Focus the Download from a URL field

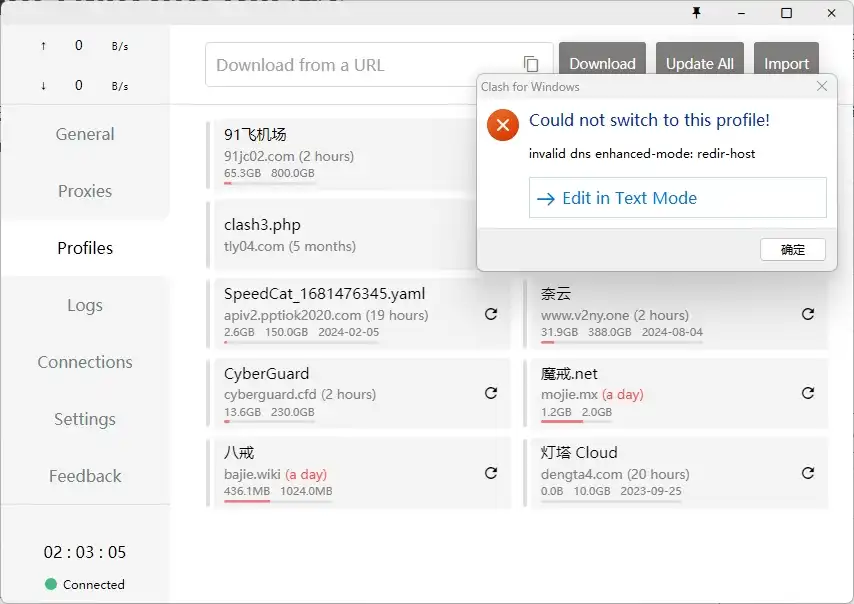click(379, 64)
